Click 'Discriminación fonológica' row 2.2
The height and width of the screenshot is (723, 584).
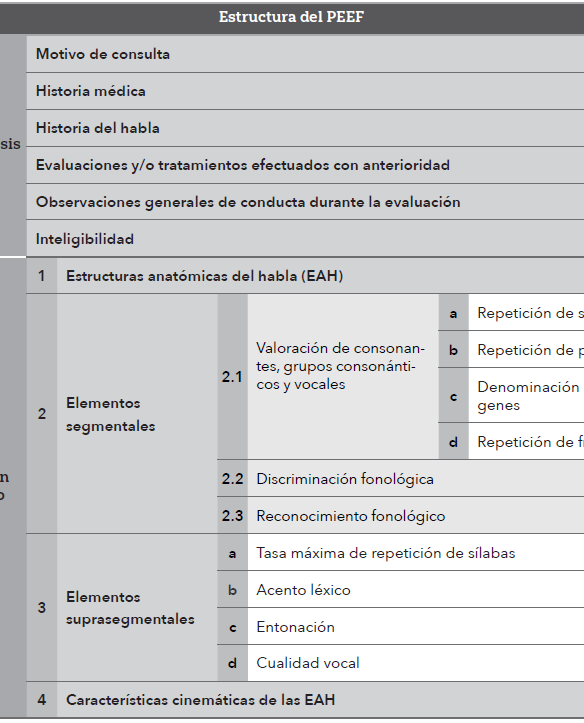click(x=401, y=479)
